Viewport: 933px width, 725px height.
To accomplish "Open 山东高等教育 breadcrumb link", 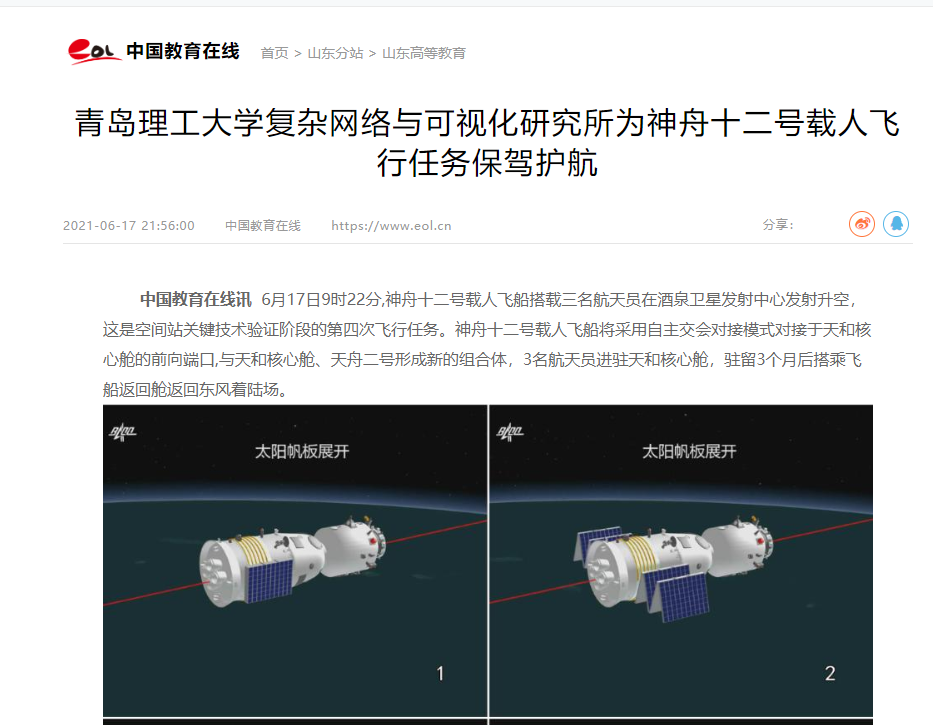I will 424,53.
